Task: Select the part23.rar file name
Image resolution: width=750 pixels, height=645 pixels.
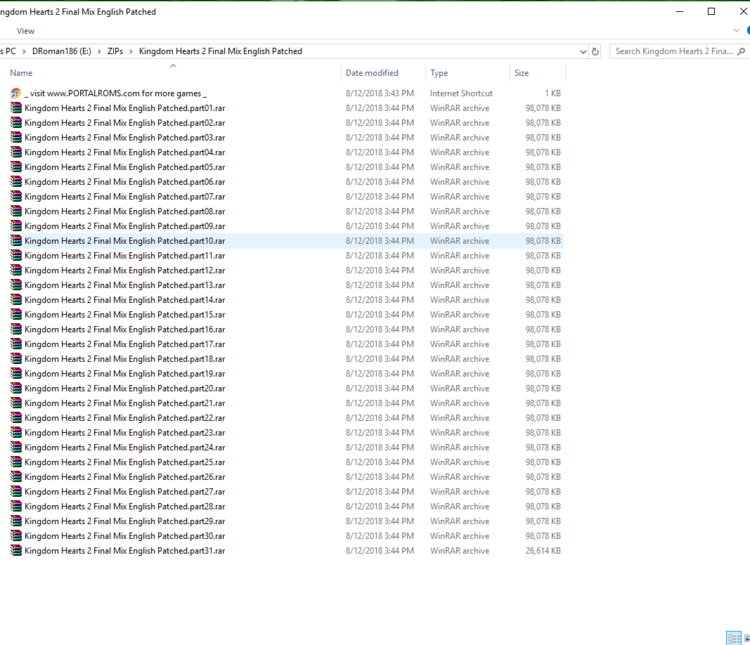Action: coord(125,433)
